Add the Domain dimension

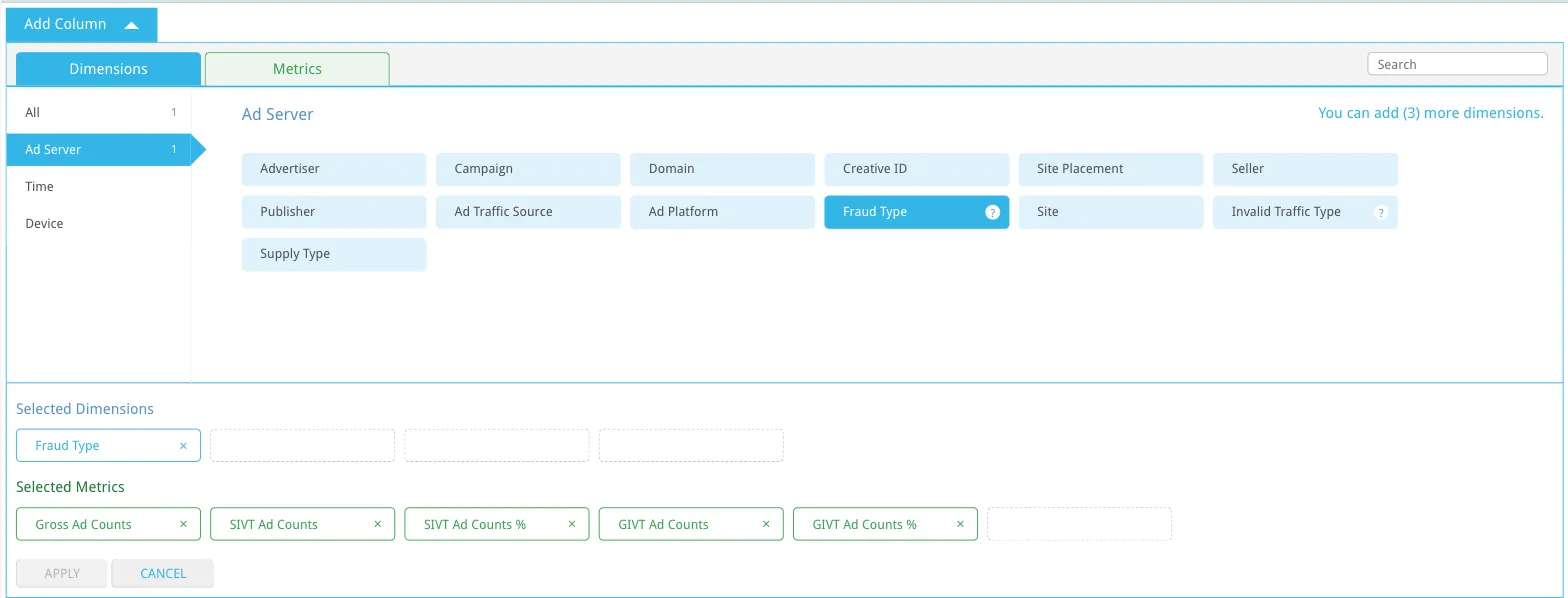(722, 169)
